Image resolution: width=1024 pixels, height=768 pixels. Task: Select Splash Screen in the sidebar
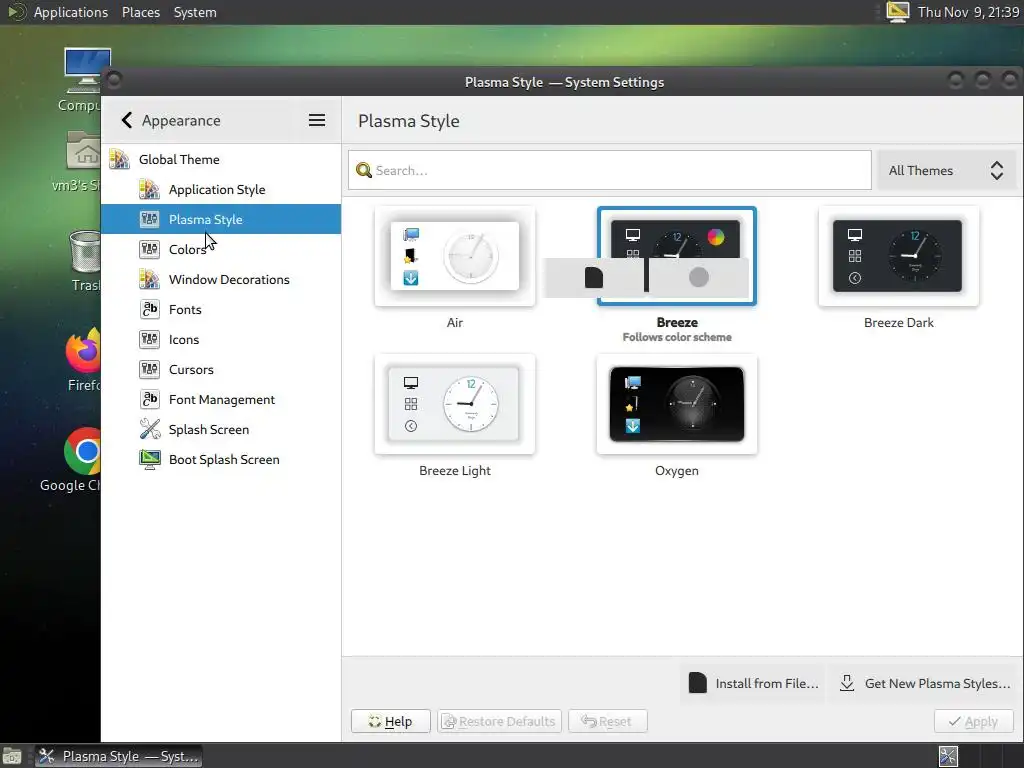coord(221,430)
